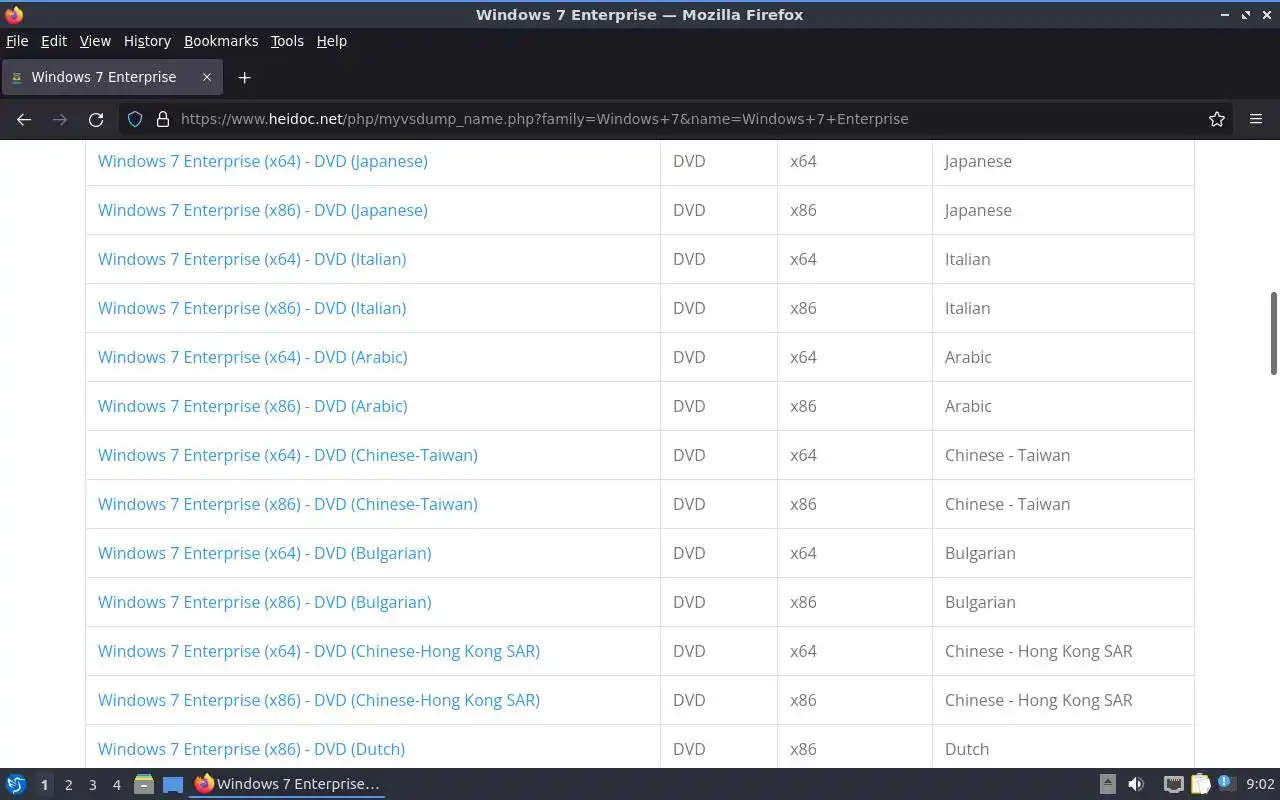The height and width of the screenshot is (800, 1280).
Task: Open Windows 7 Enterprise x86 Japanese link
Action: [x=263, y=210]
